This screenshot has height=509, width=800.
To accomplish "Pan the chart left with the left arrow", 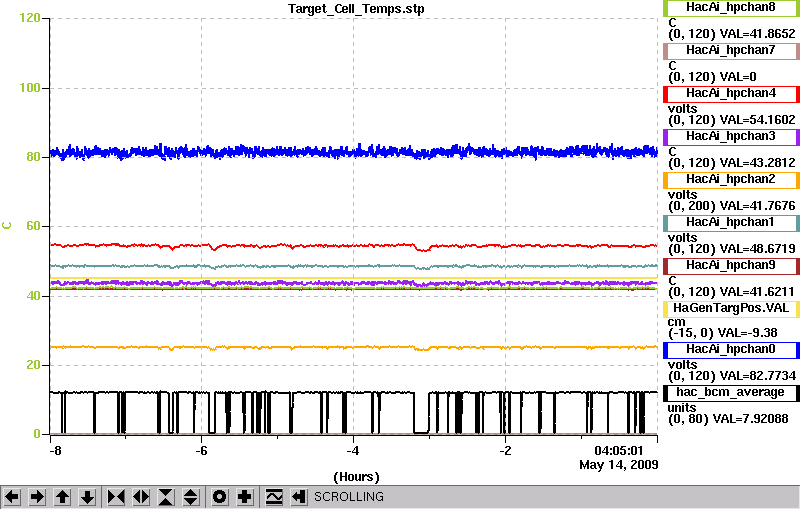I will pyautogui.click(x=12, y=496).
